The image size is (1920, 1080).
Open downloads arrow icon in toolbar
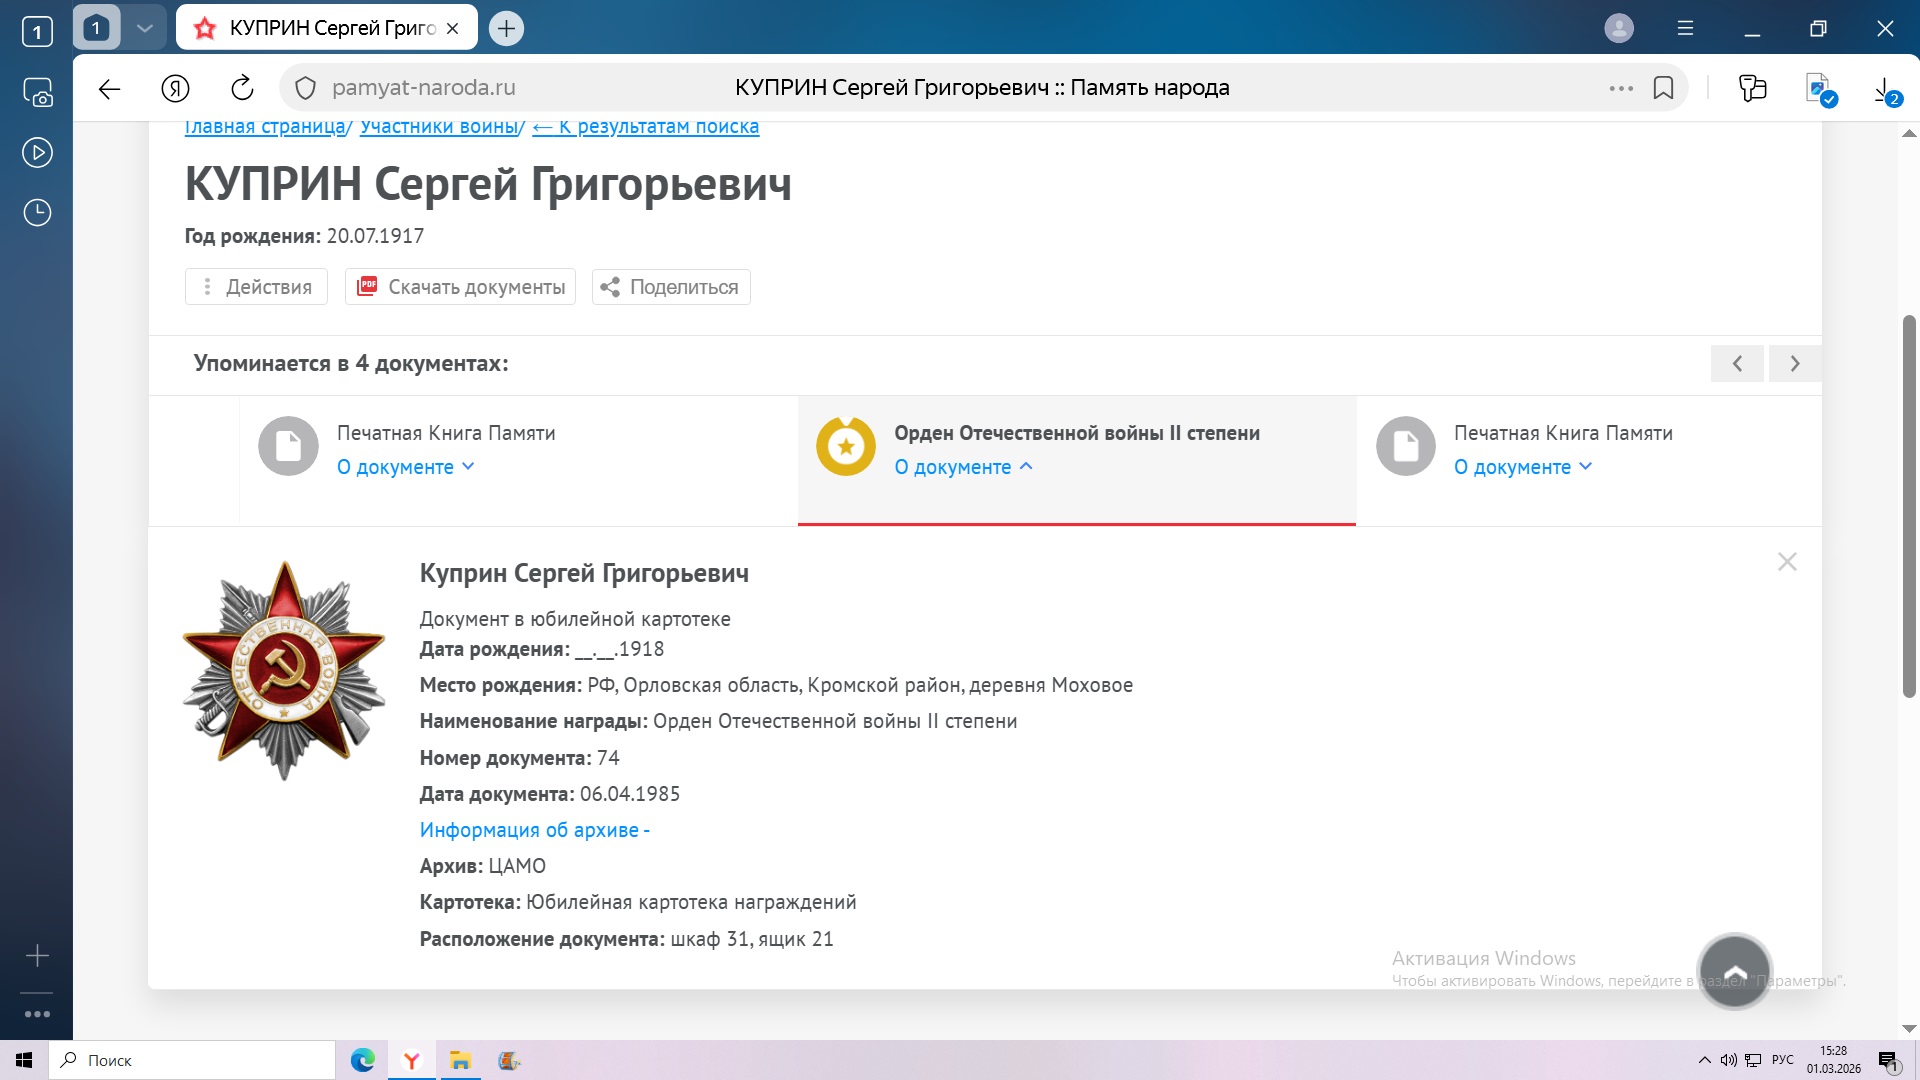pyautogui.click(x=1883, y=89)
